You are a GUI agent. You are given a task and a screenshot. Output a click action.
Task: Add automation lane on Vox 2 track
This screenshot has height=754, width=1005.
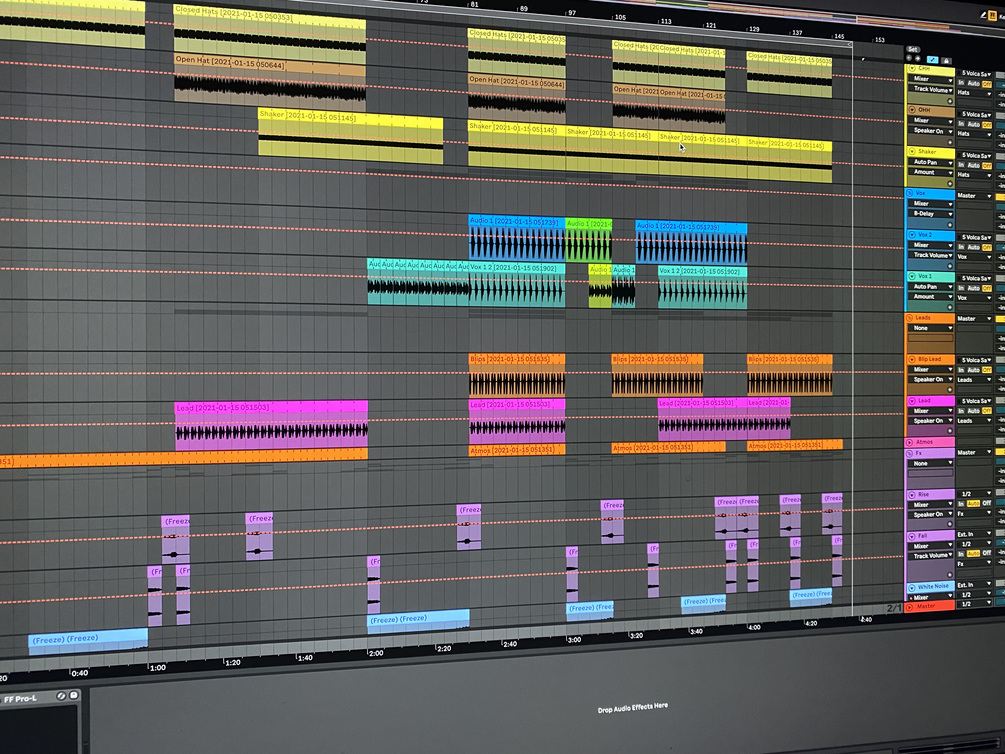(x=950, y=266)
